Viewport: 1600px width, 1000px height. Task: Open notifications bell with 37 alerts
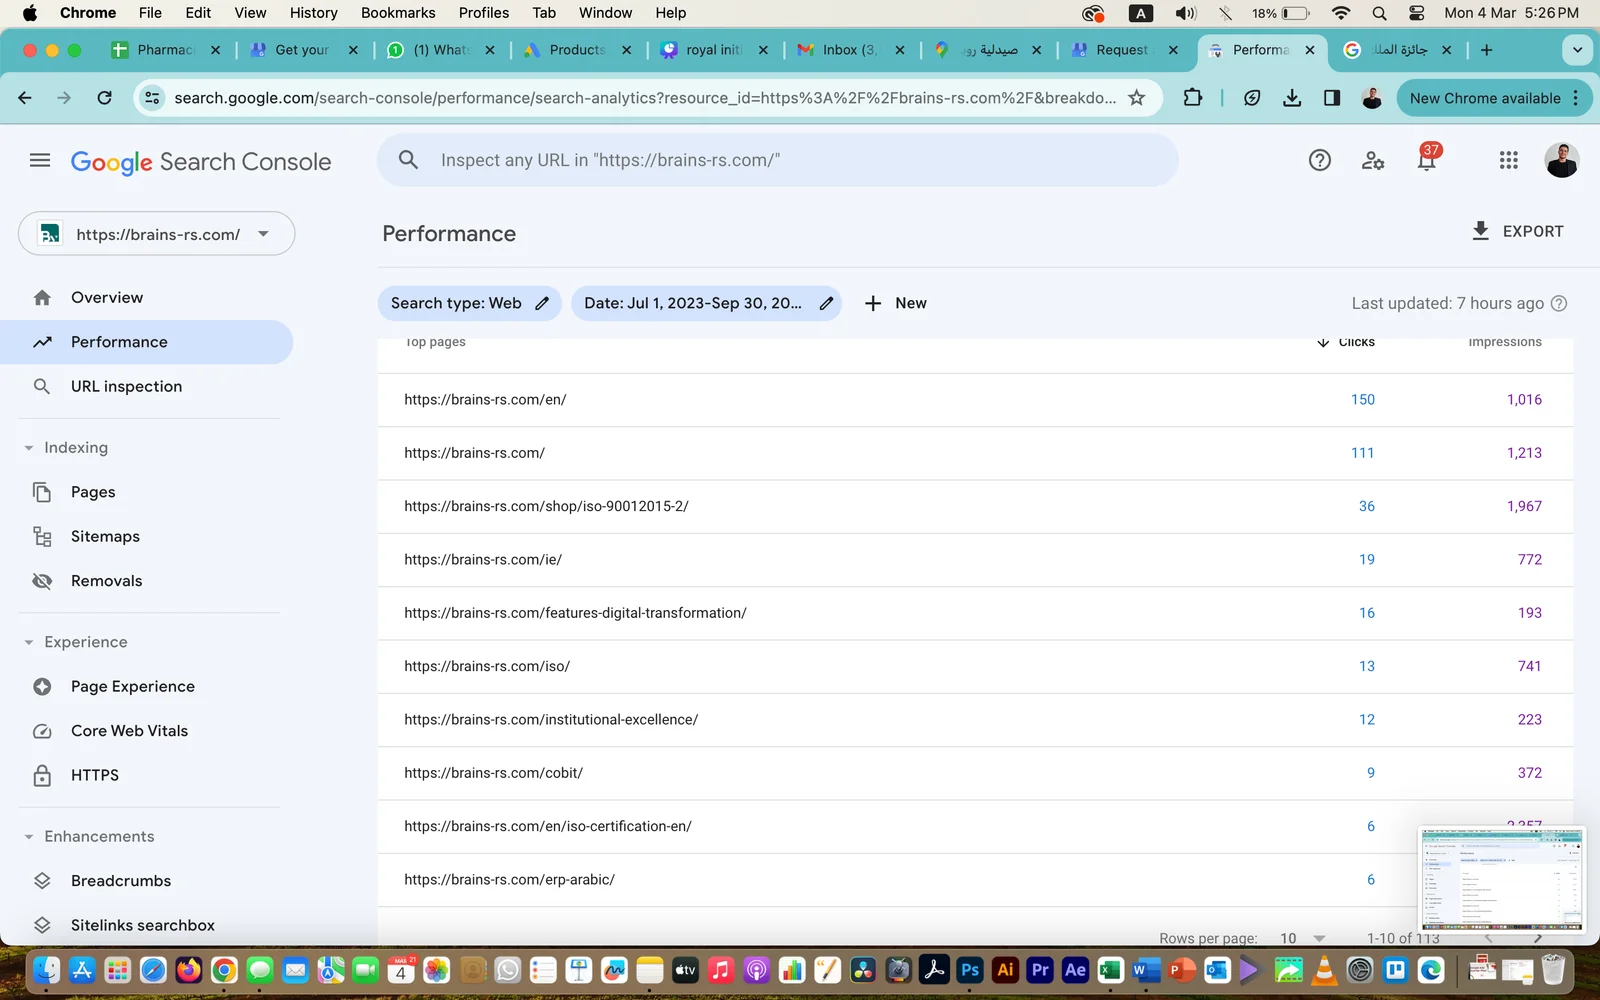click(x=1427, y=160)
